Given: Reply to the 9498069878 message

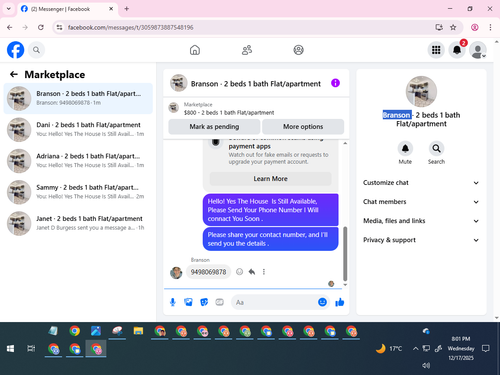Looking at the screenshot, I should point(252,272).
